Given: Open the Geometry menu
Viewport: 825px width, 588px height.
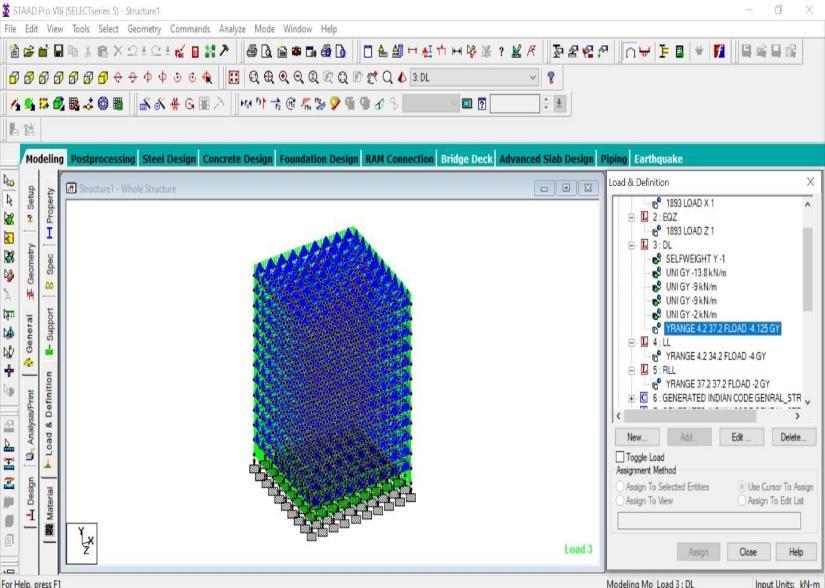Looking at the screenshot, I should coord(144,29).
